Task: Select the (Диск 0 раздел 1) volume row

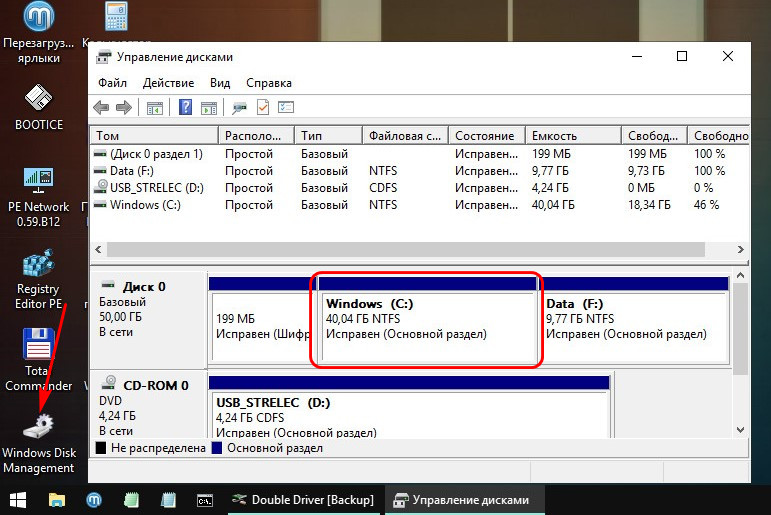Action: 420,154
